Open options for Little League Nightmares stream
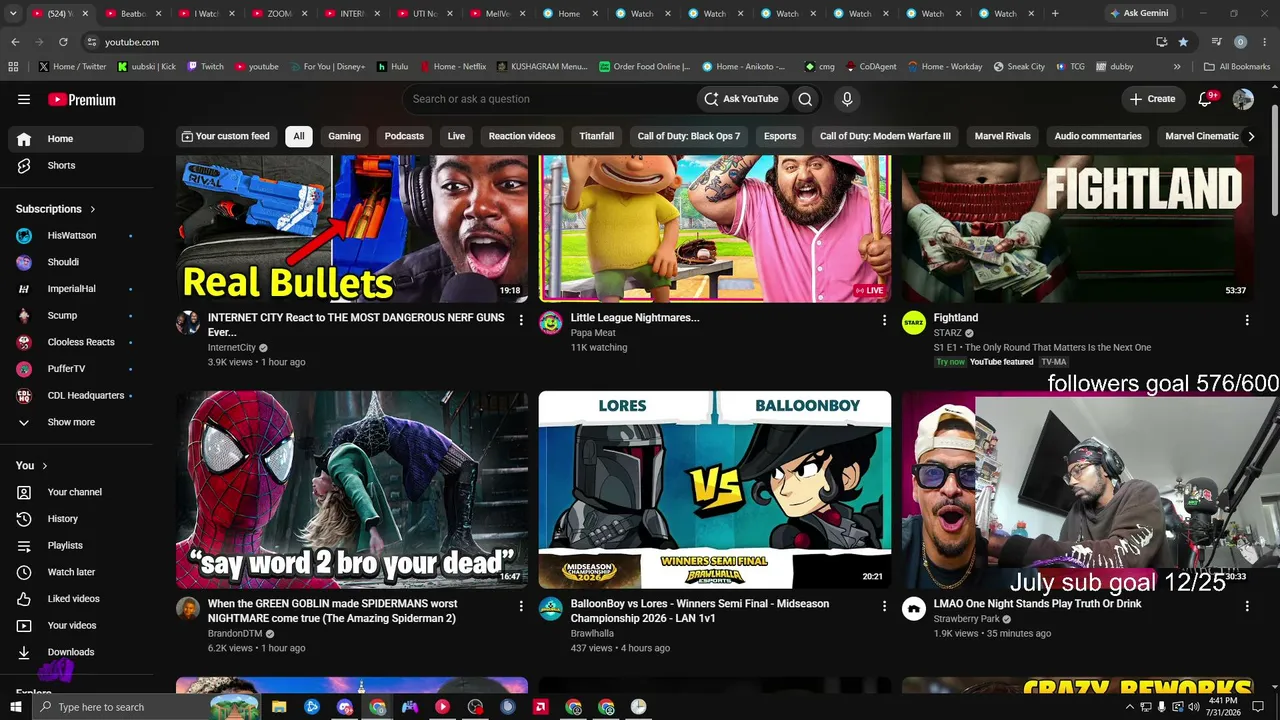 (x=884, y=320)
